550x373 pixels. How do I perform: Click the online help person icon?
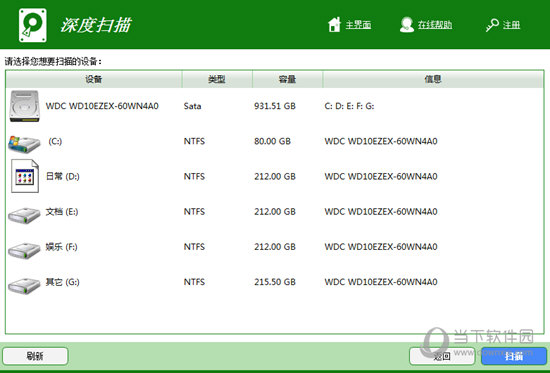pos(407,25)
